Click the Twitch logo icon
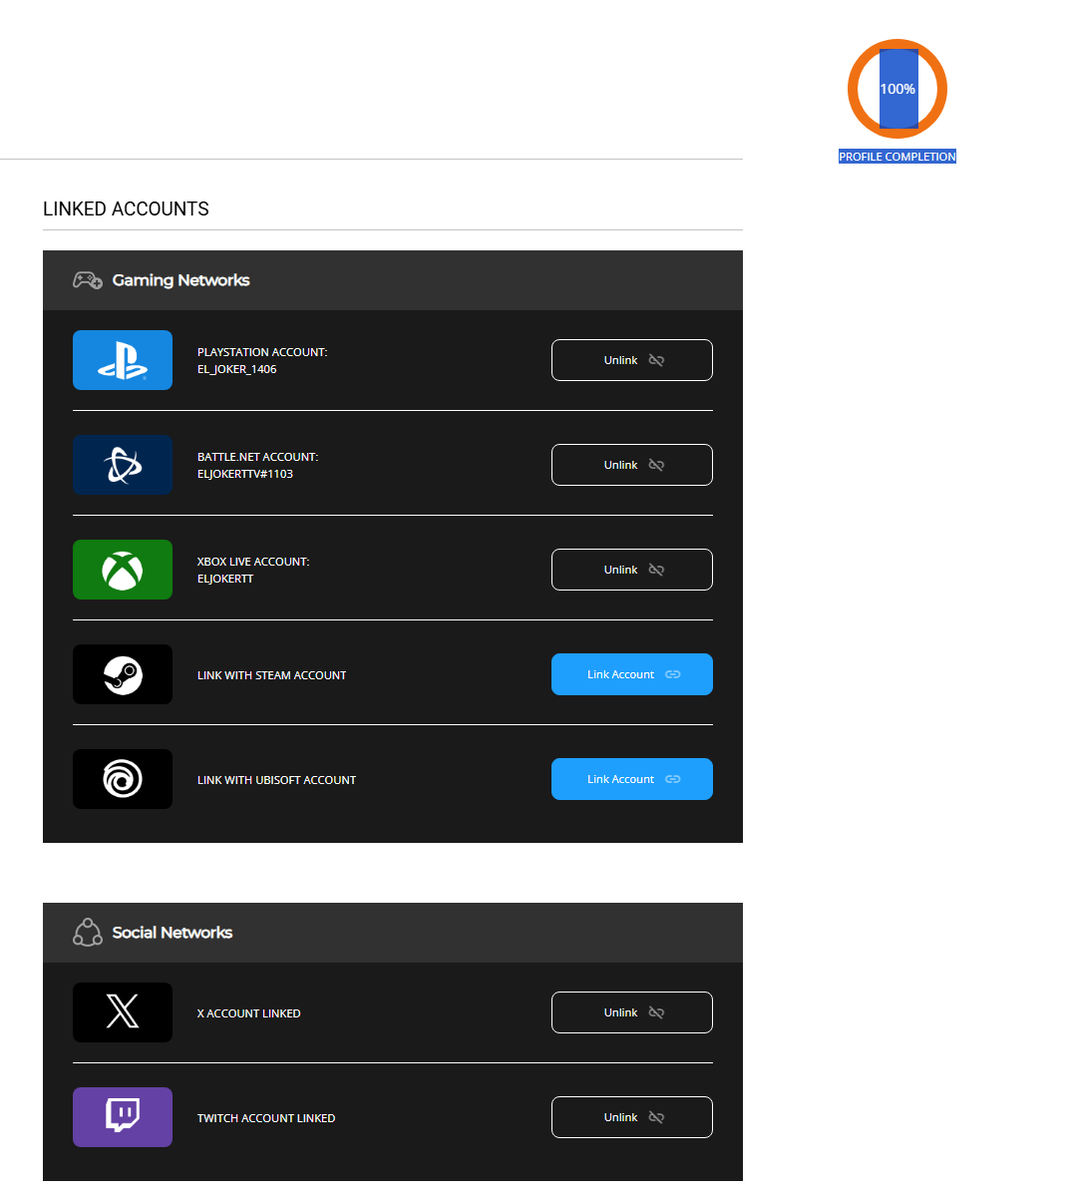Viewport: 1074px width, 1200px height. (122, 1117)
